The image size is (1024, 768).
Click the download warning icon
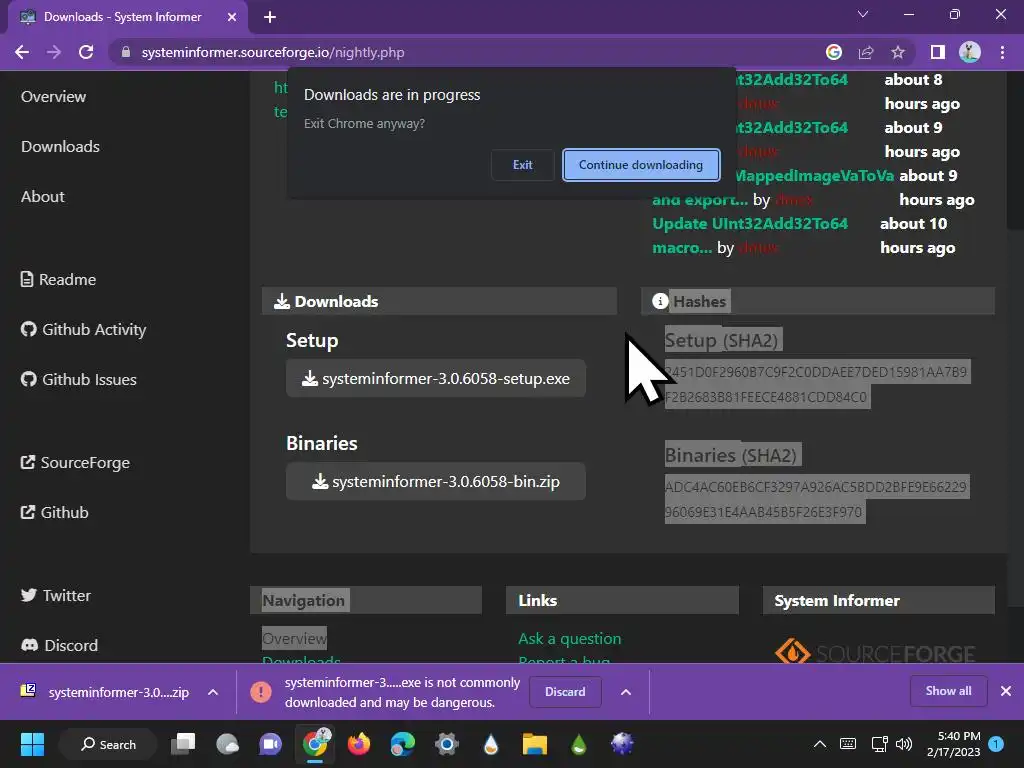[x=261, y=692]
